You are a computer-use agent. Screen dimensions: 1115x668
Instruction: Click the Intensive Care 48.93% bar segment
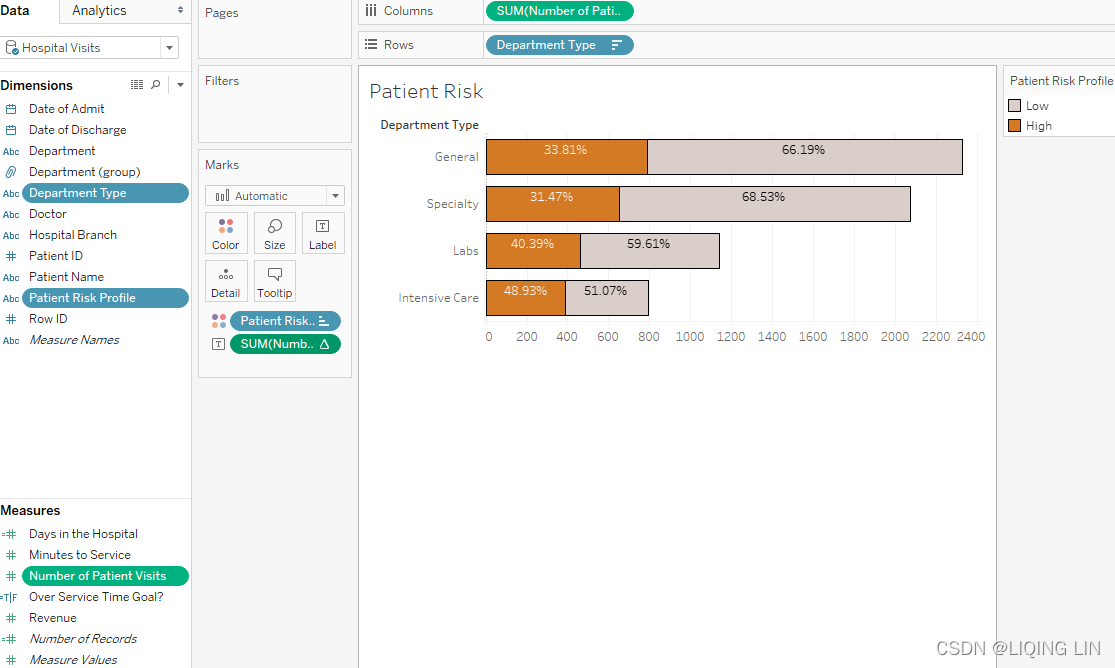click(x=526, y=298)
